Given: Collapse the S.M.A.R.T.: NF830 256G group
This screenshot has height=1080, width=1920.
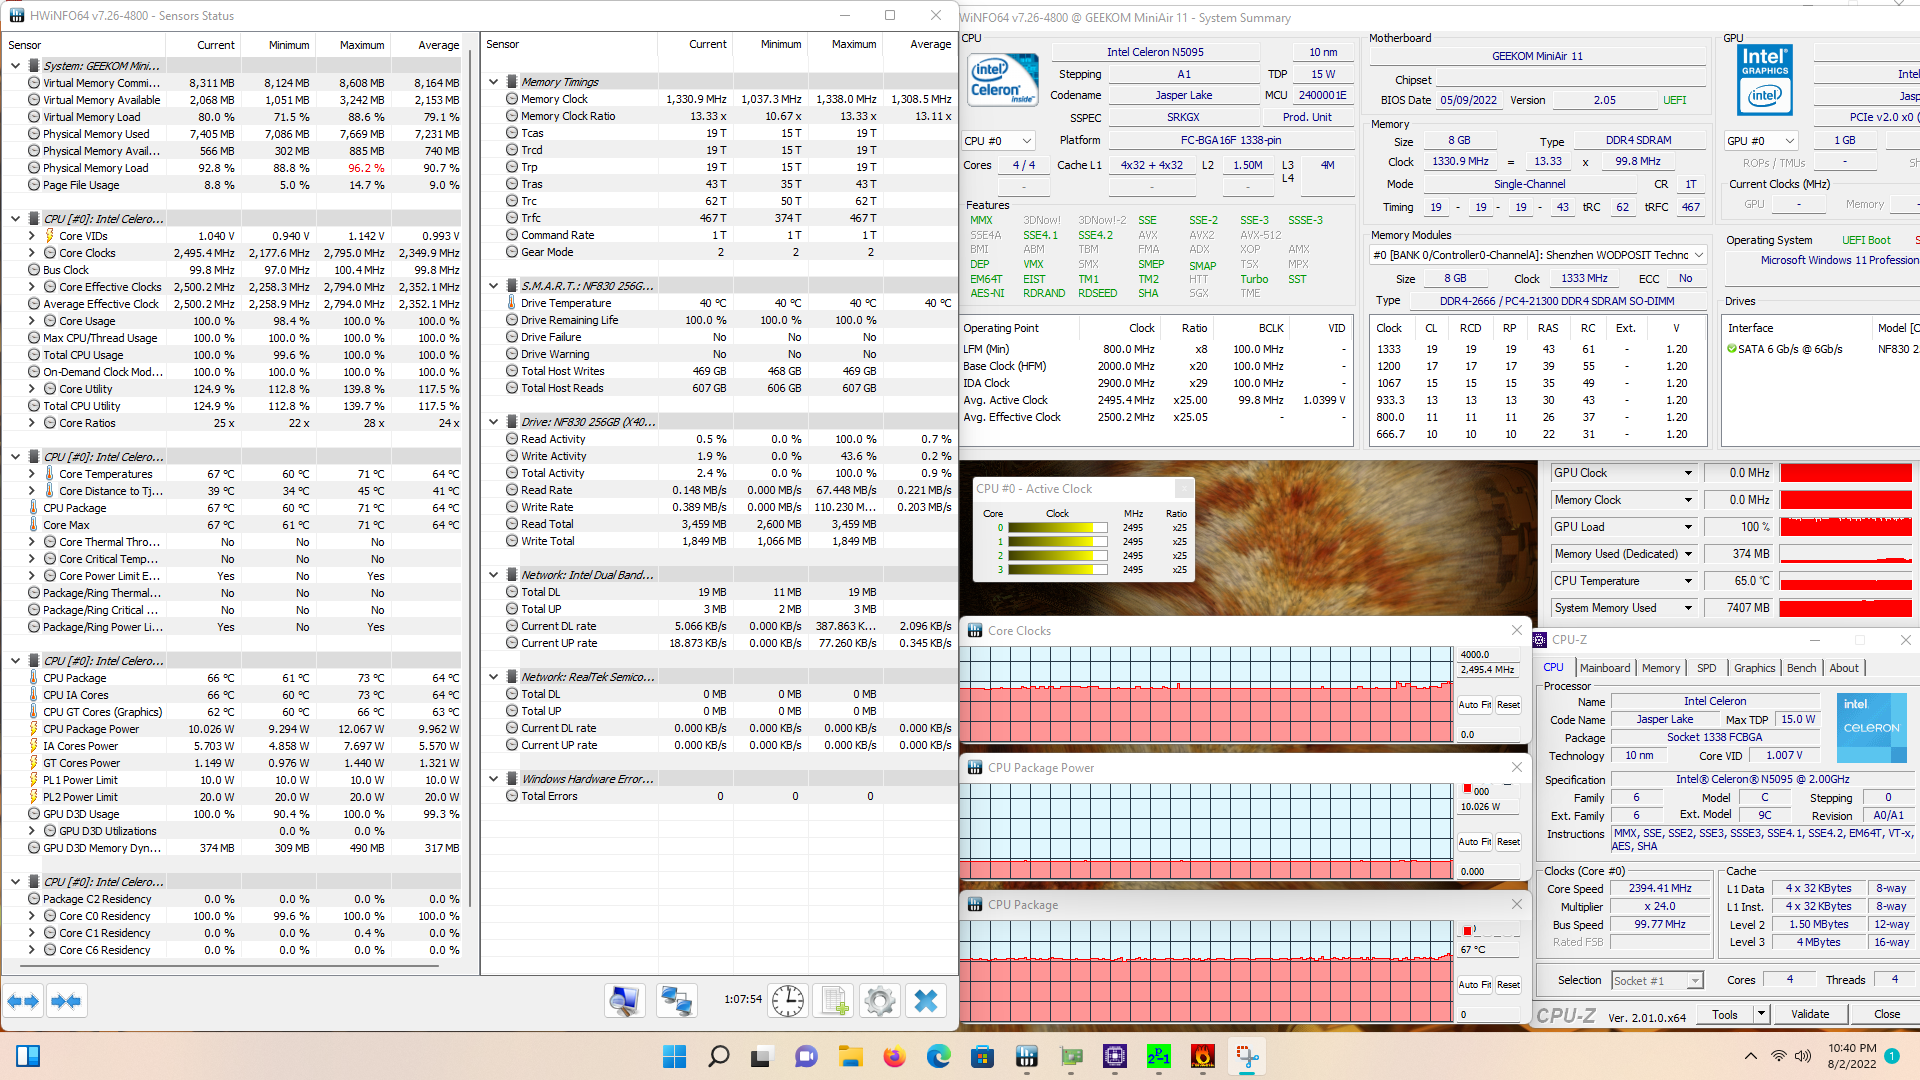Looking at the screenshot, I should click(493, 286).
